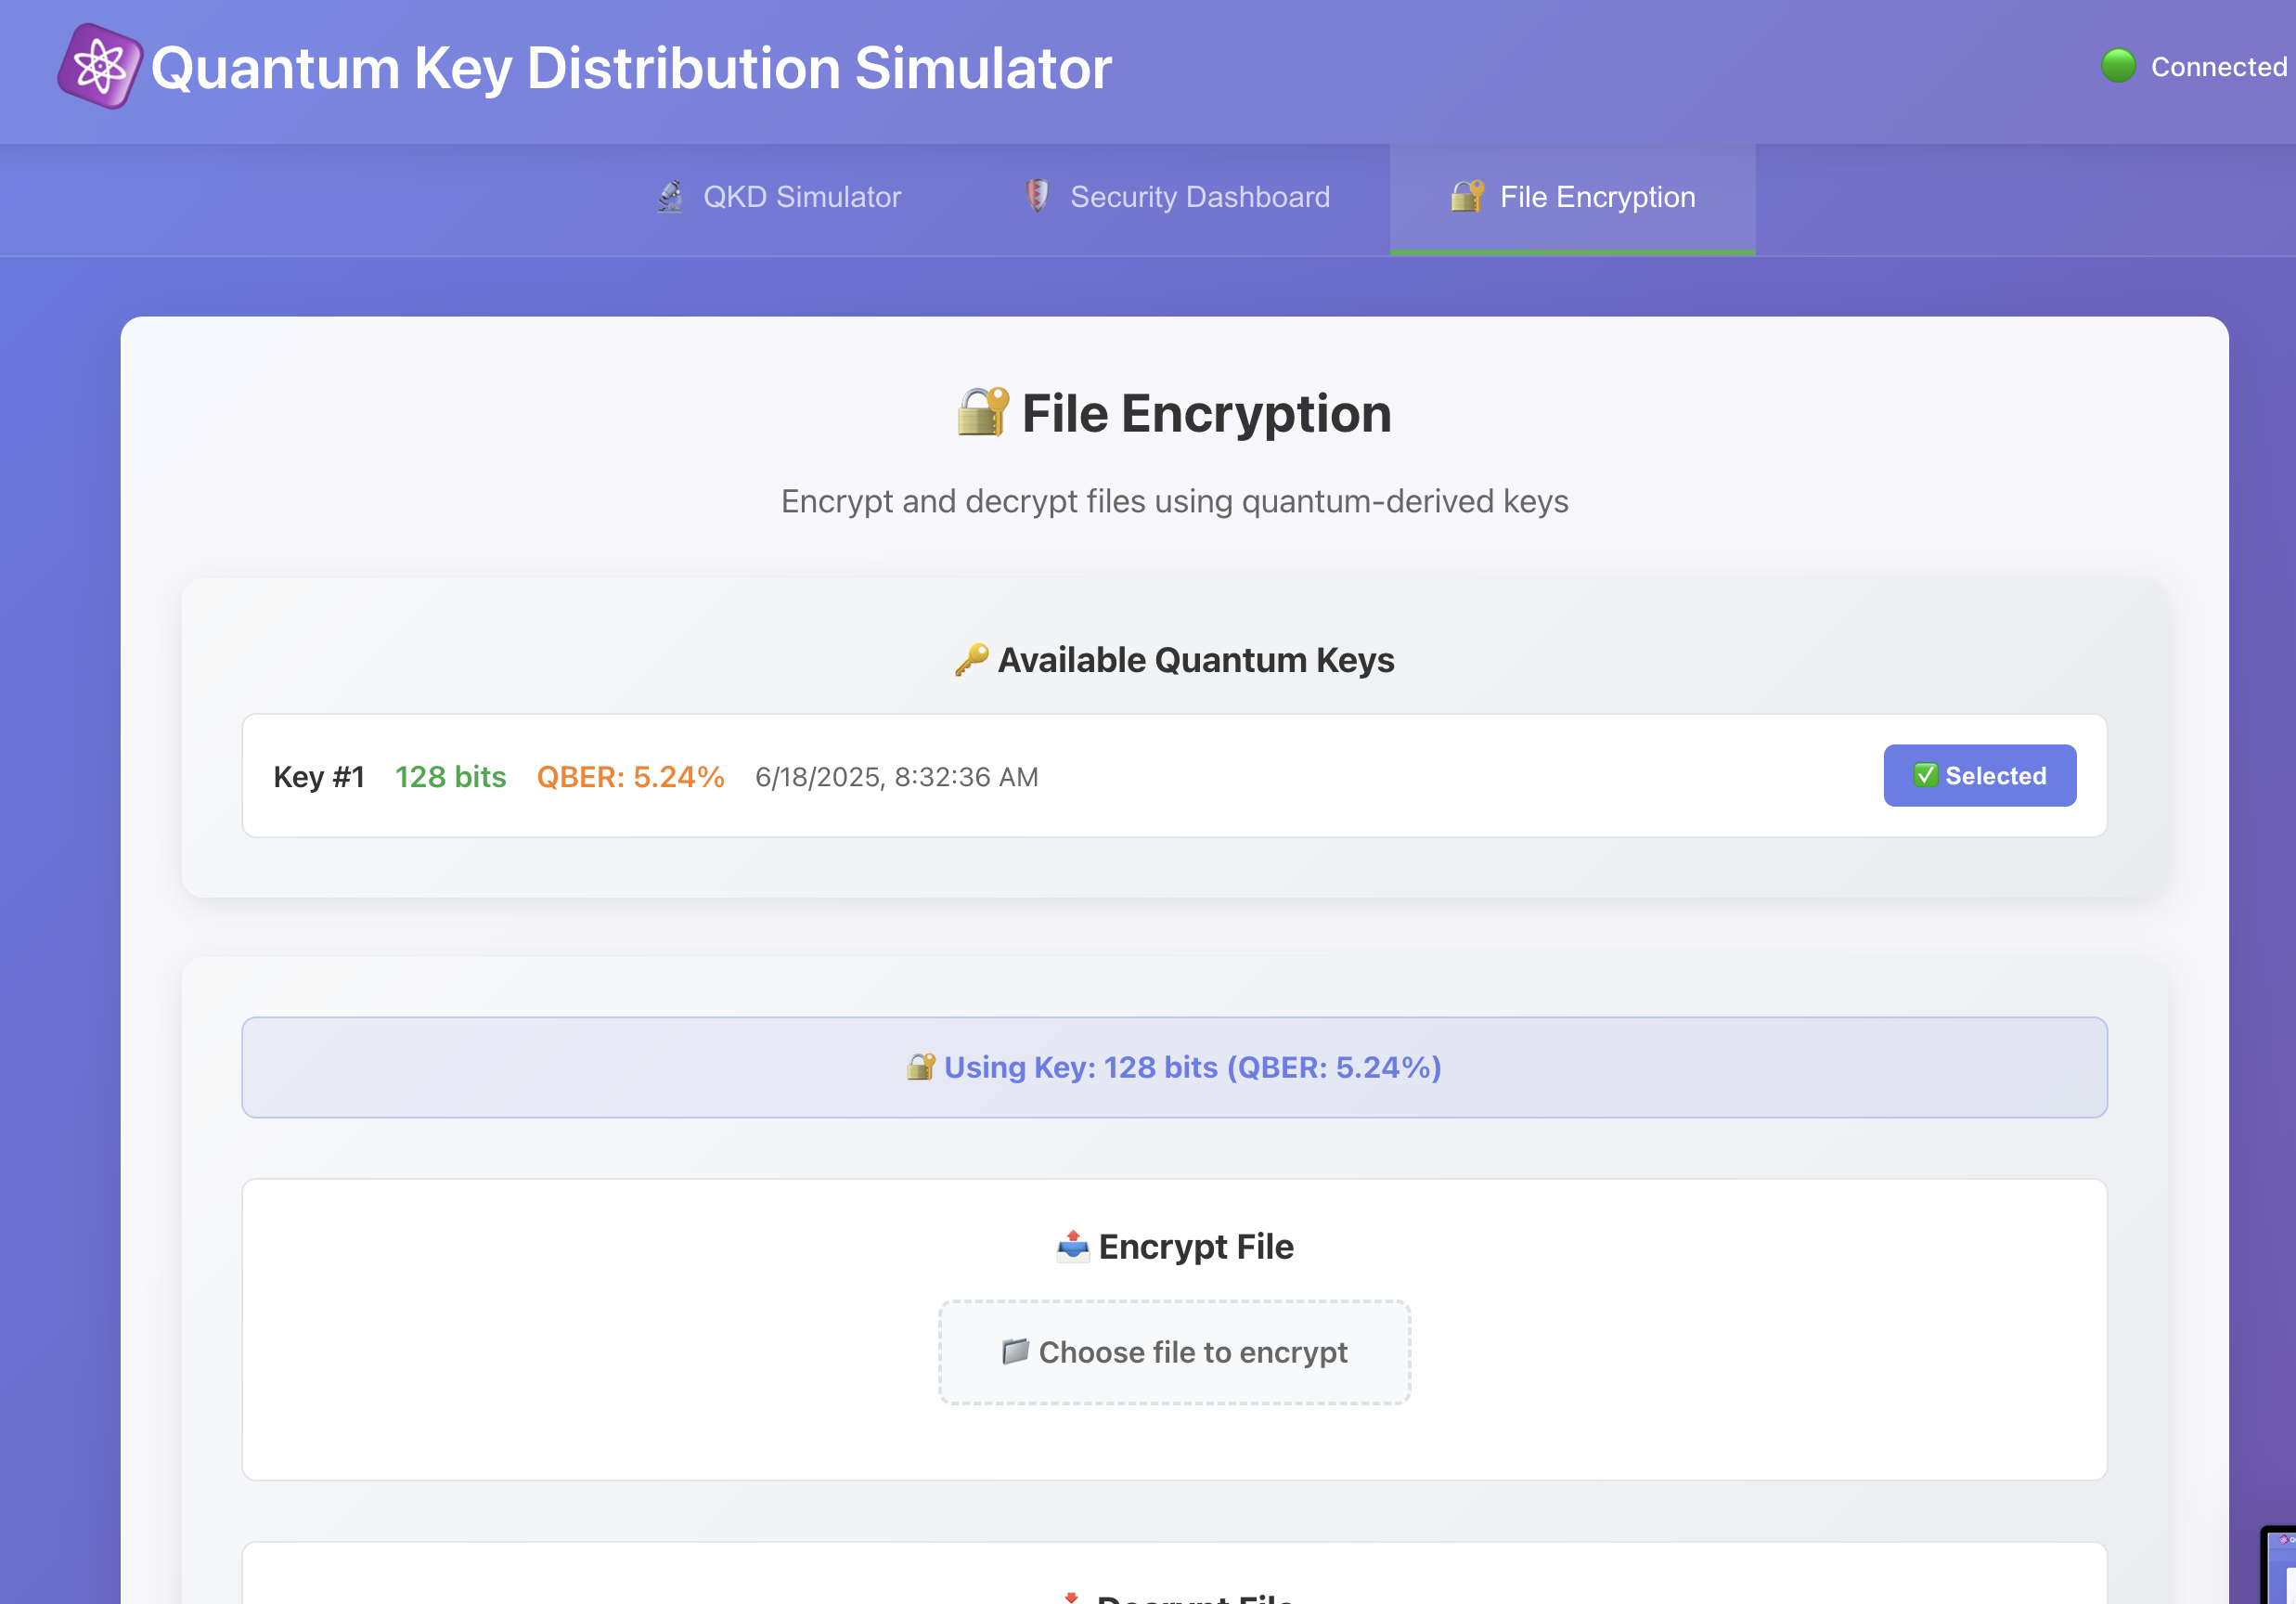Screen dimensions: 2296x1604
Task: Click the inbox tray icon beside Encrypt File
Action: pos(1072,1246)
